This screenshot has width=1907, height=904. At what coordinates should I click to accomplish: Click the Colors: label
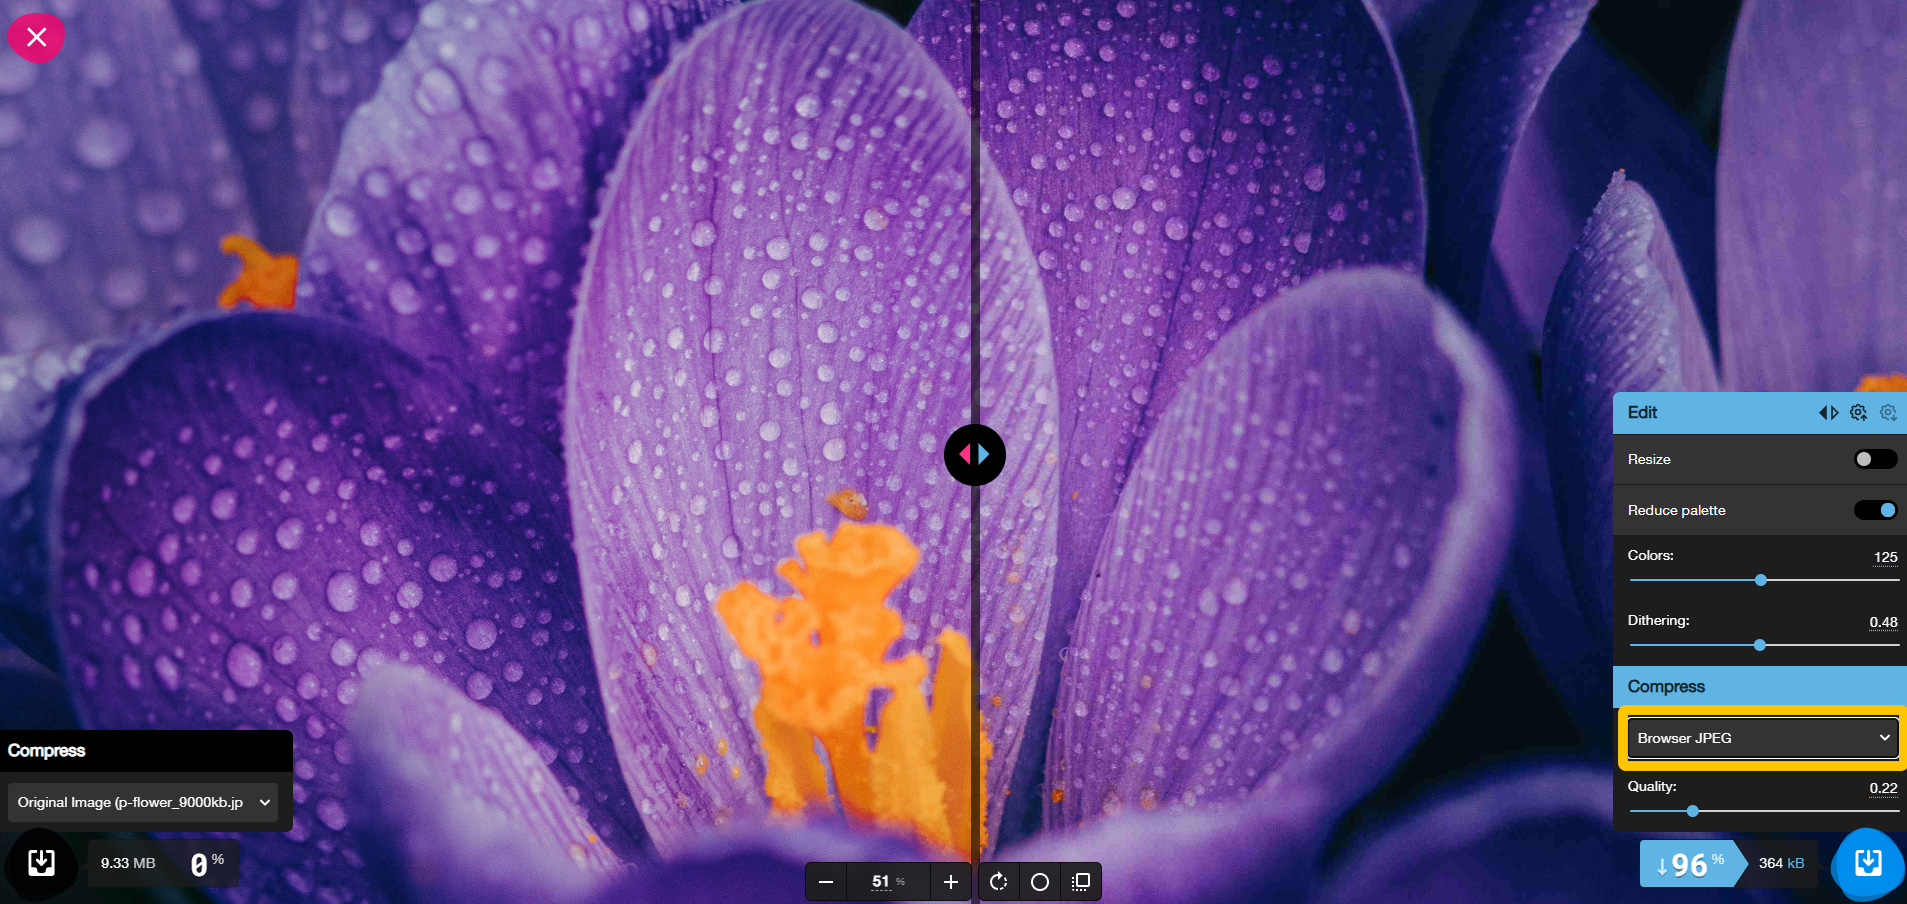pyautogui.click(x=1650, y=555)
